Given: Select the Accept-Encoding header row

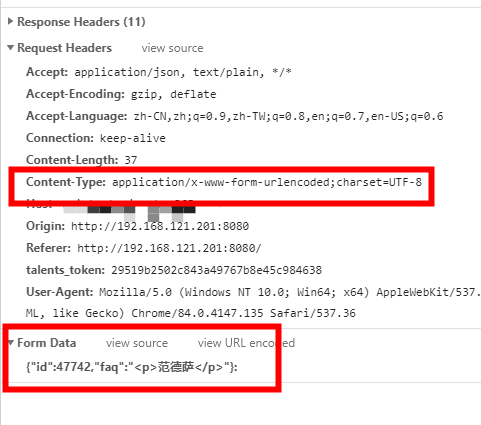Looking at the screenshot, I should (121, 94).
